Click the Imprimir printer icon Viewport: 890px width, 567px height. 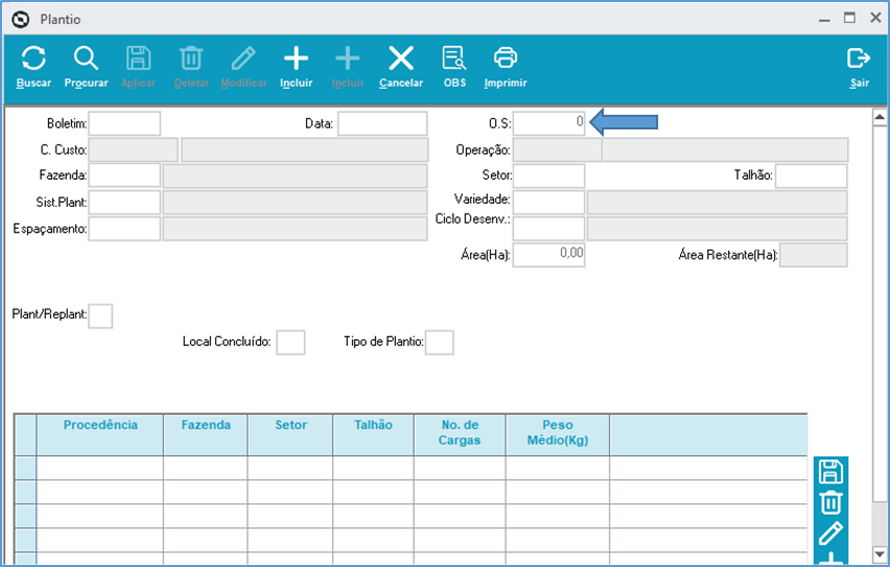tap(505, 58)
